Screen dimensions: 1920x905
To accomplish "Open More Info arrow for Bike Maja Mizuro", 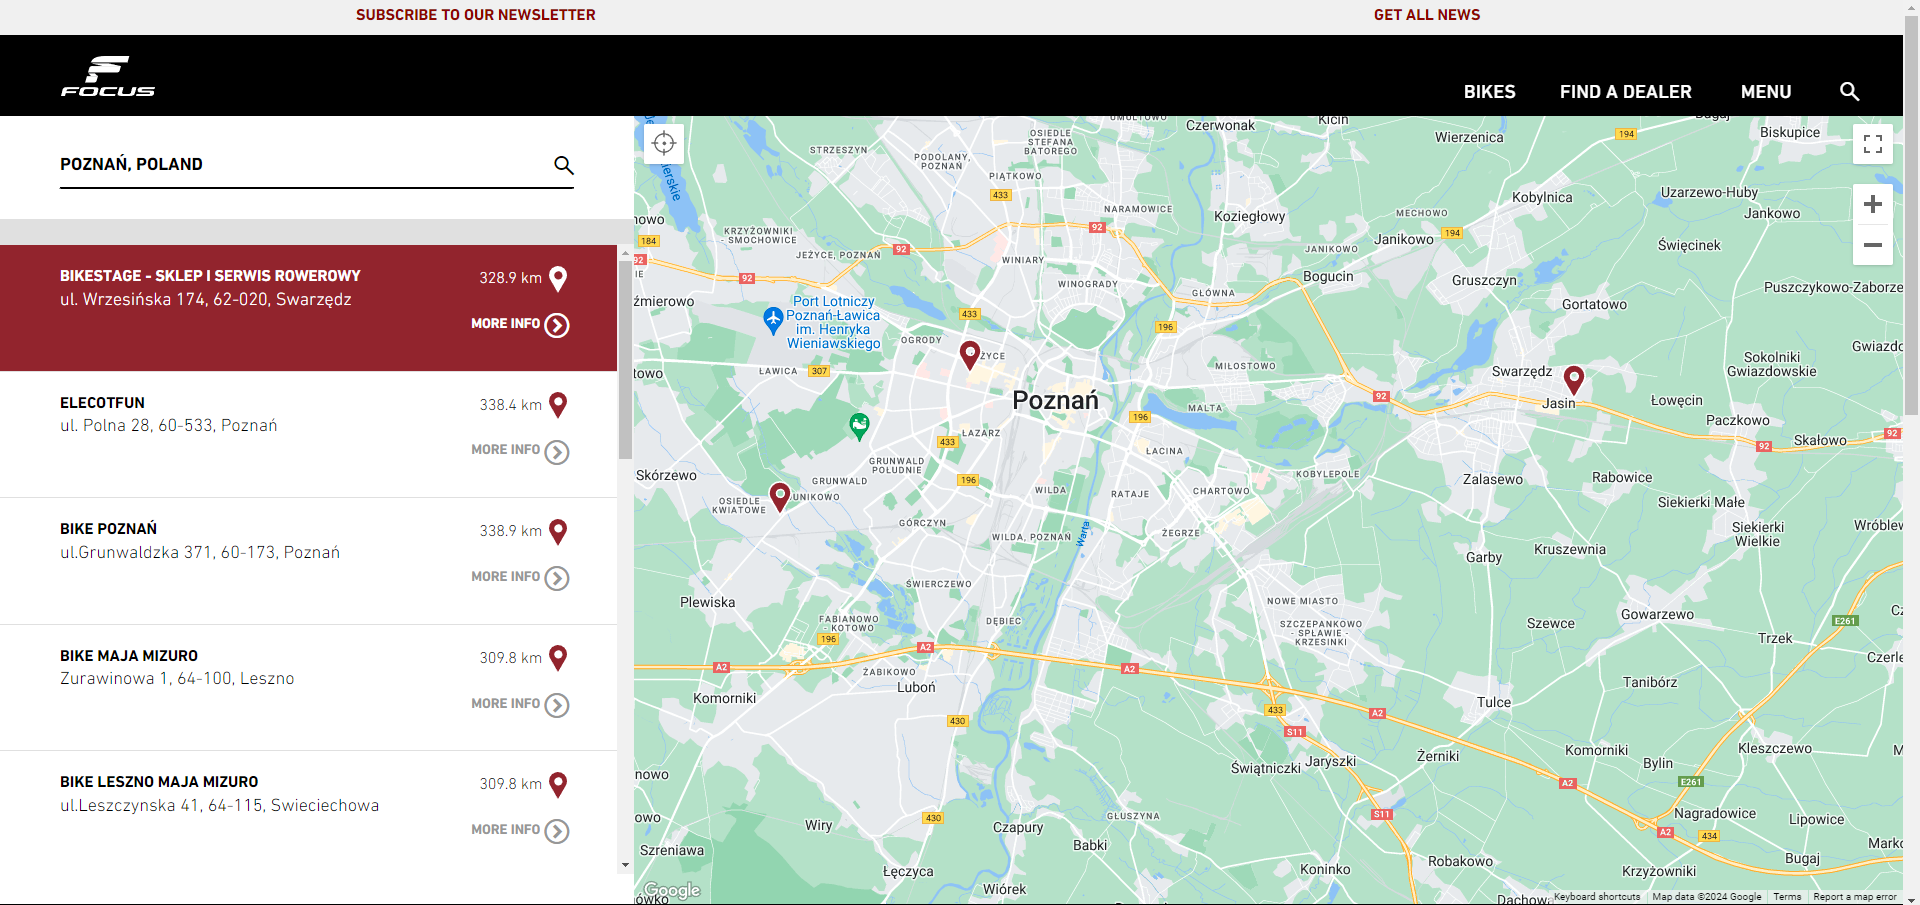I will tap(557, 705).
